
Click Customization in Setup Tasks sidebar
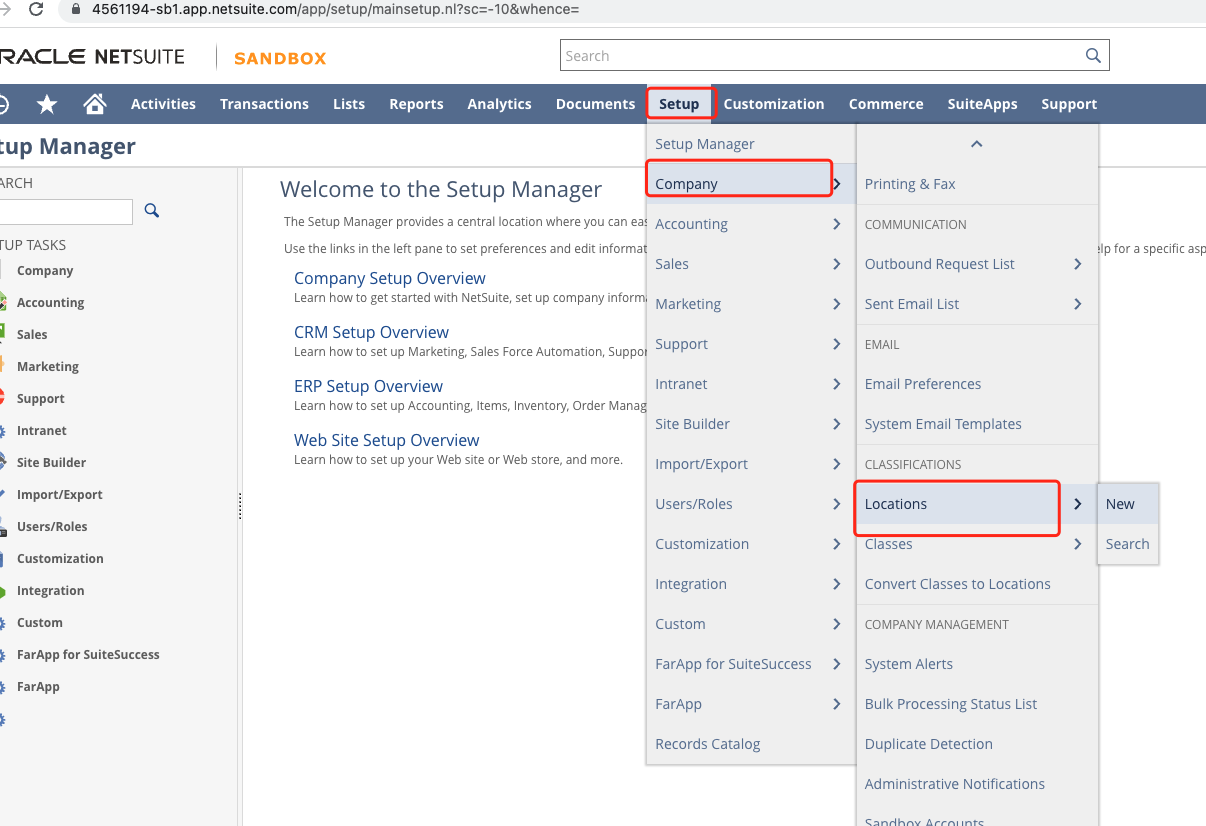pos(60,558)
